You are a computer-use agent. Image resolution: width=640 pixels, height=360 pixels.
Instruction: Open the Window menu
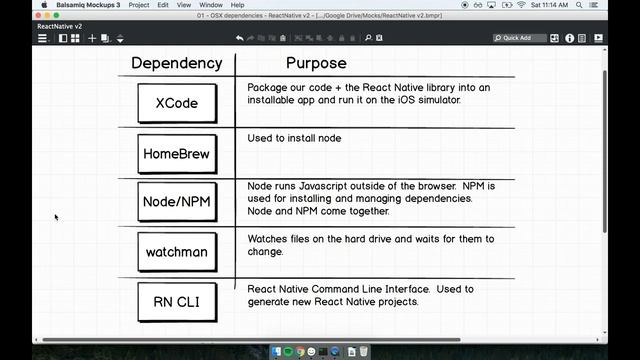tap(211, 5)
